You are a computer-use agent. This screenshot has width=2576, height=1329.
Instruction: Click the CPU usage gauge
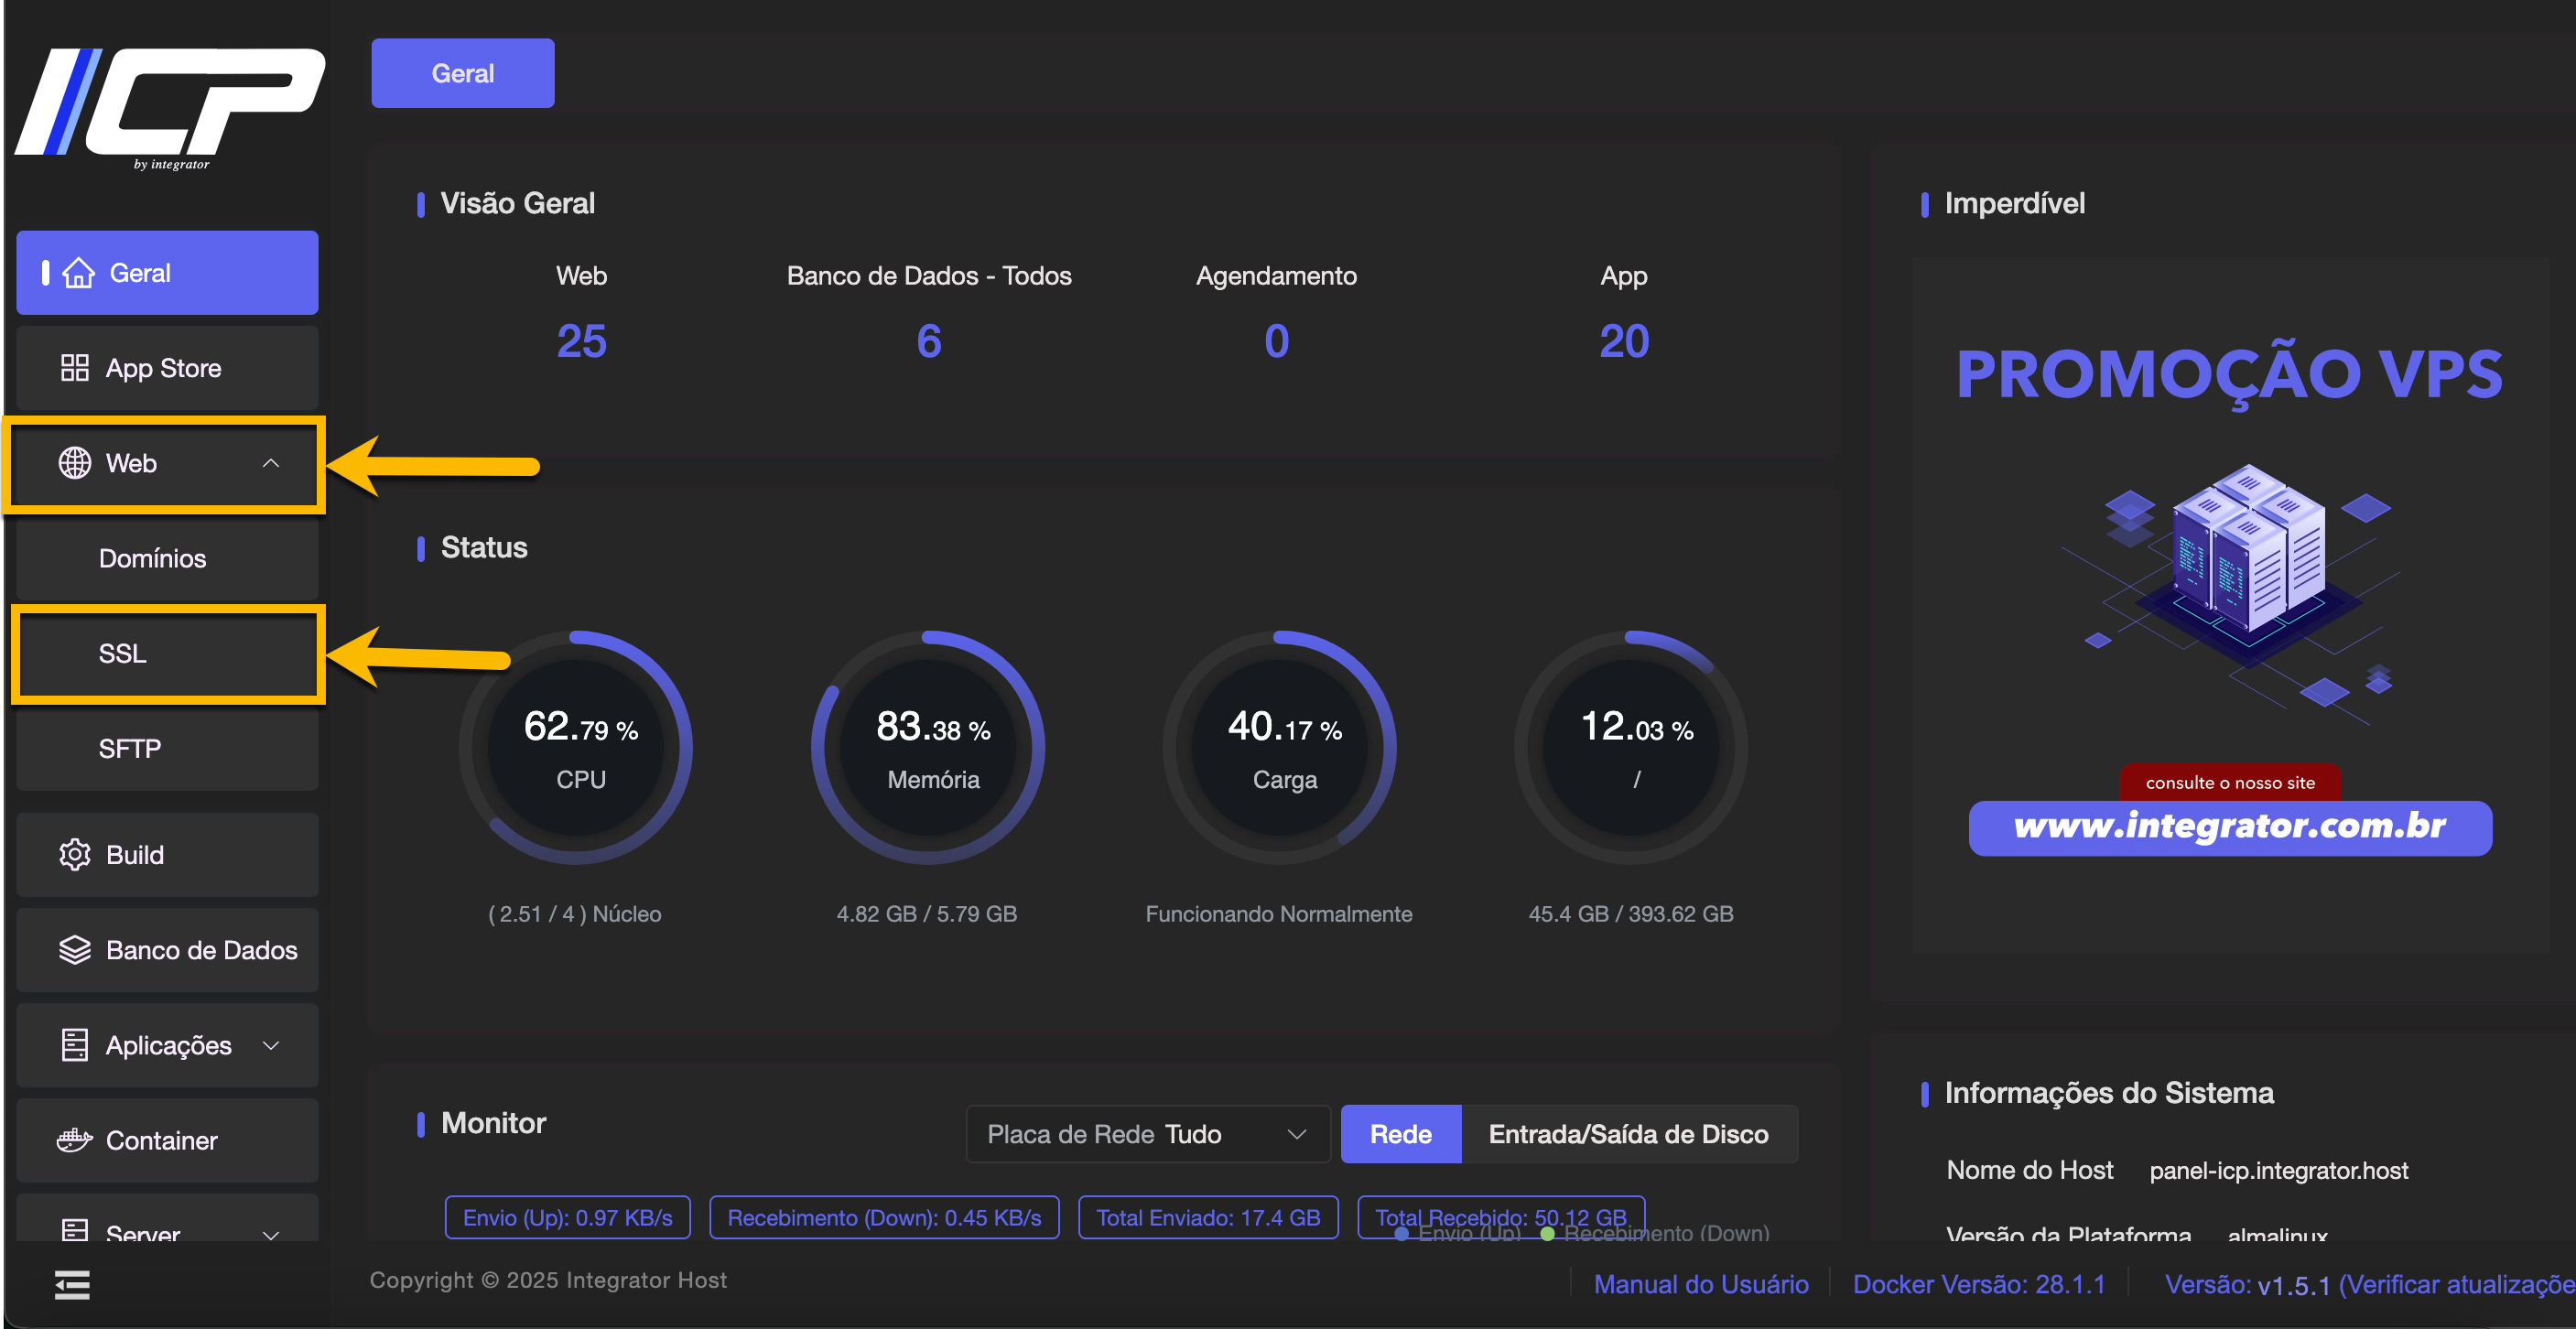579,748
